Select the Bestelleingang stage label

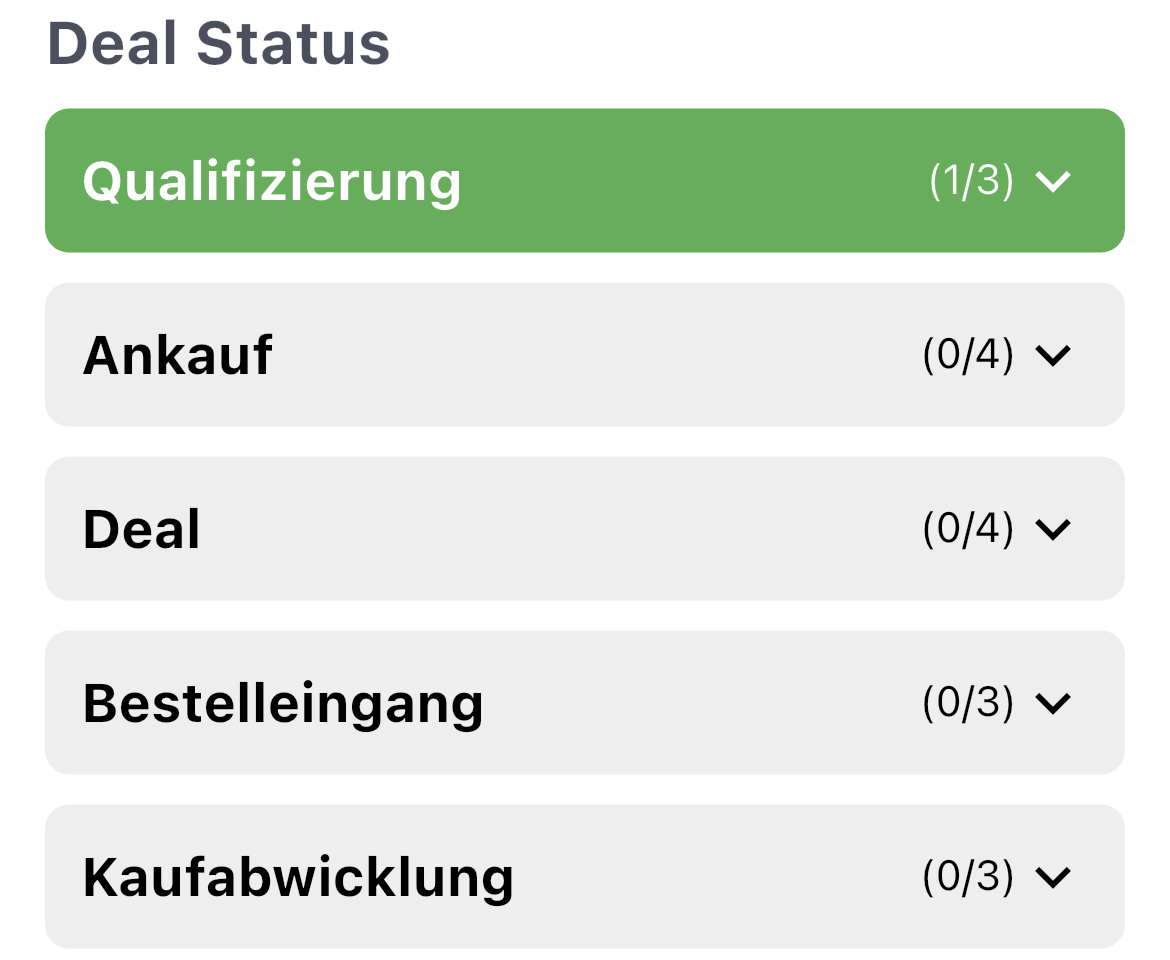[283, 703]
